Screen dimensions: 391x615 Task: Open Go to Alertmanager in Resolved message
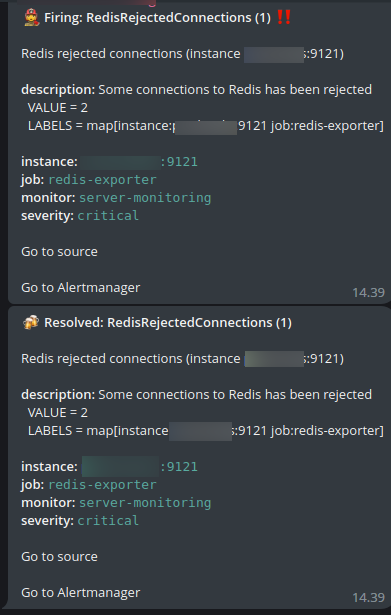tap(80, 592)
